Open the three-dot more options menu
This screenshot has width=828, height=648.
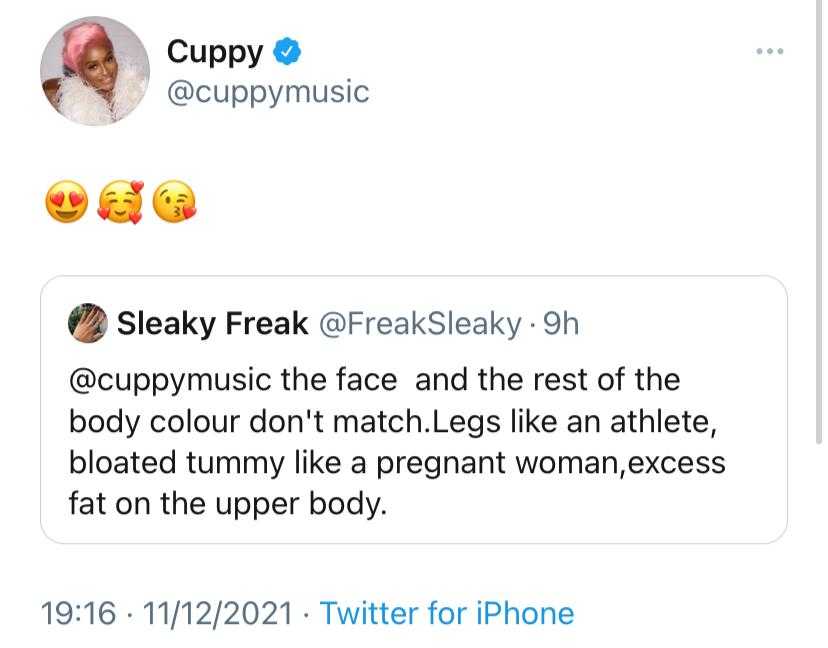pos(769,50)
